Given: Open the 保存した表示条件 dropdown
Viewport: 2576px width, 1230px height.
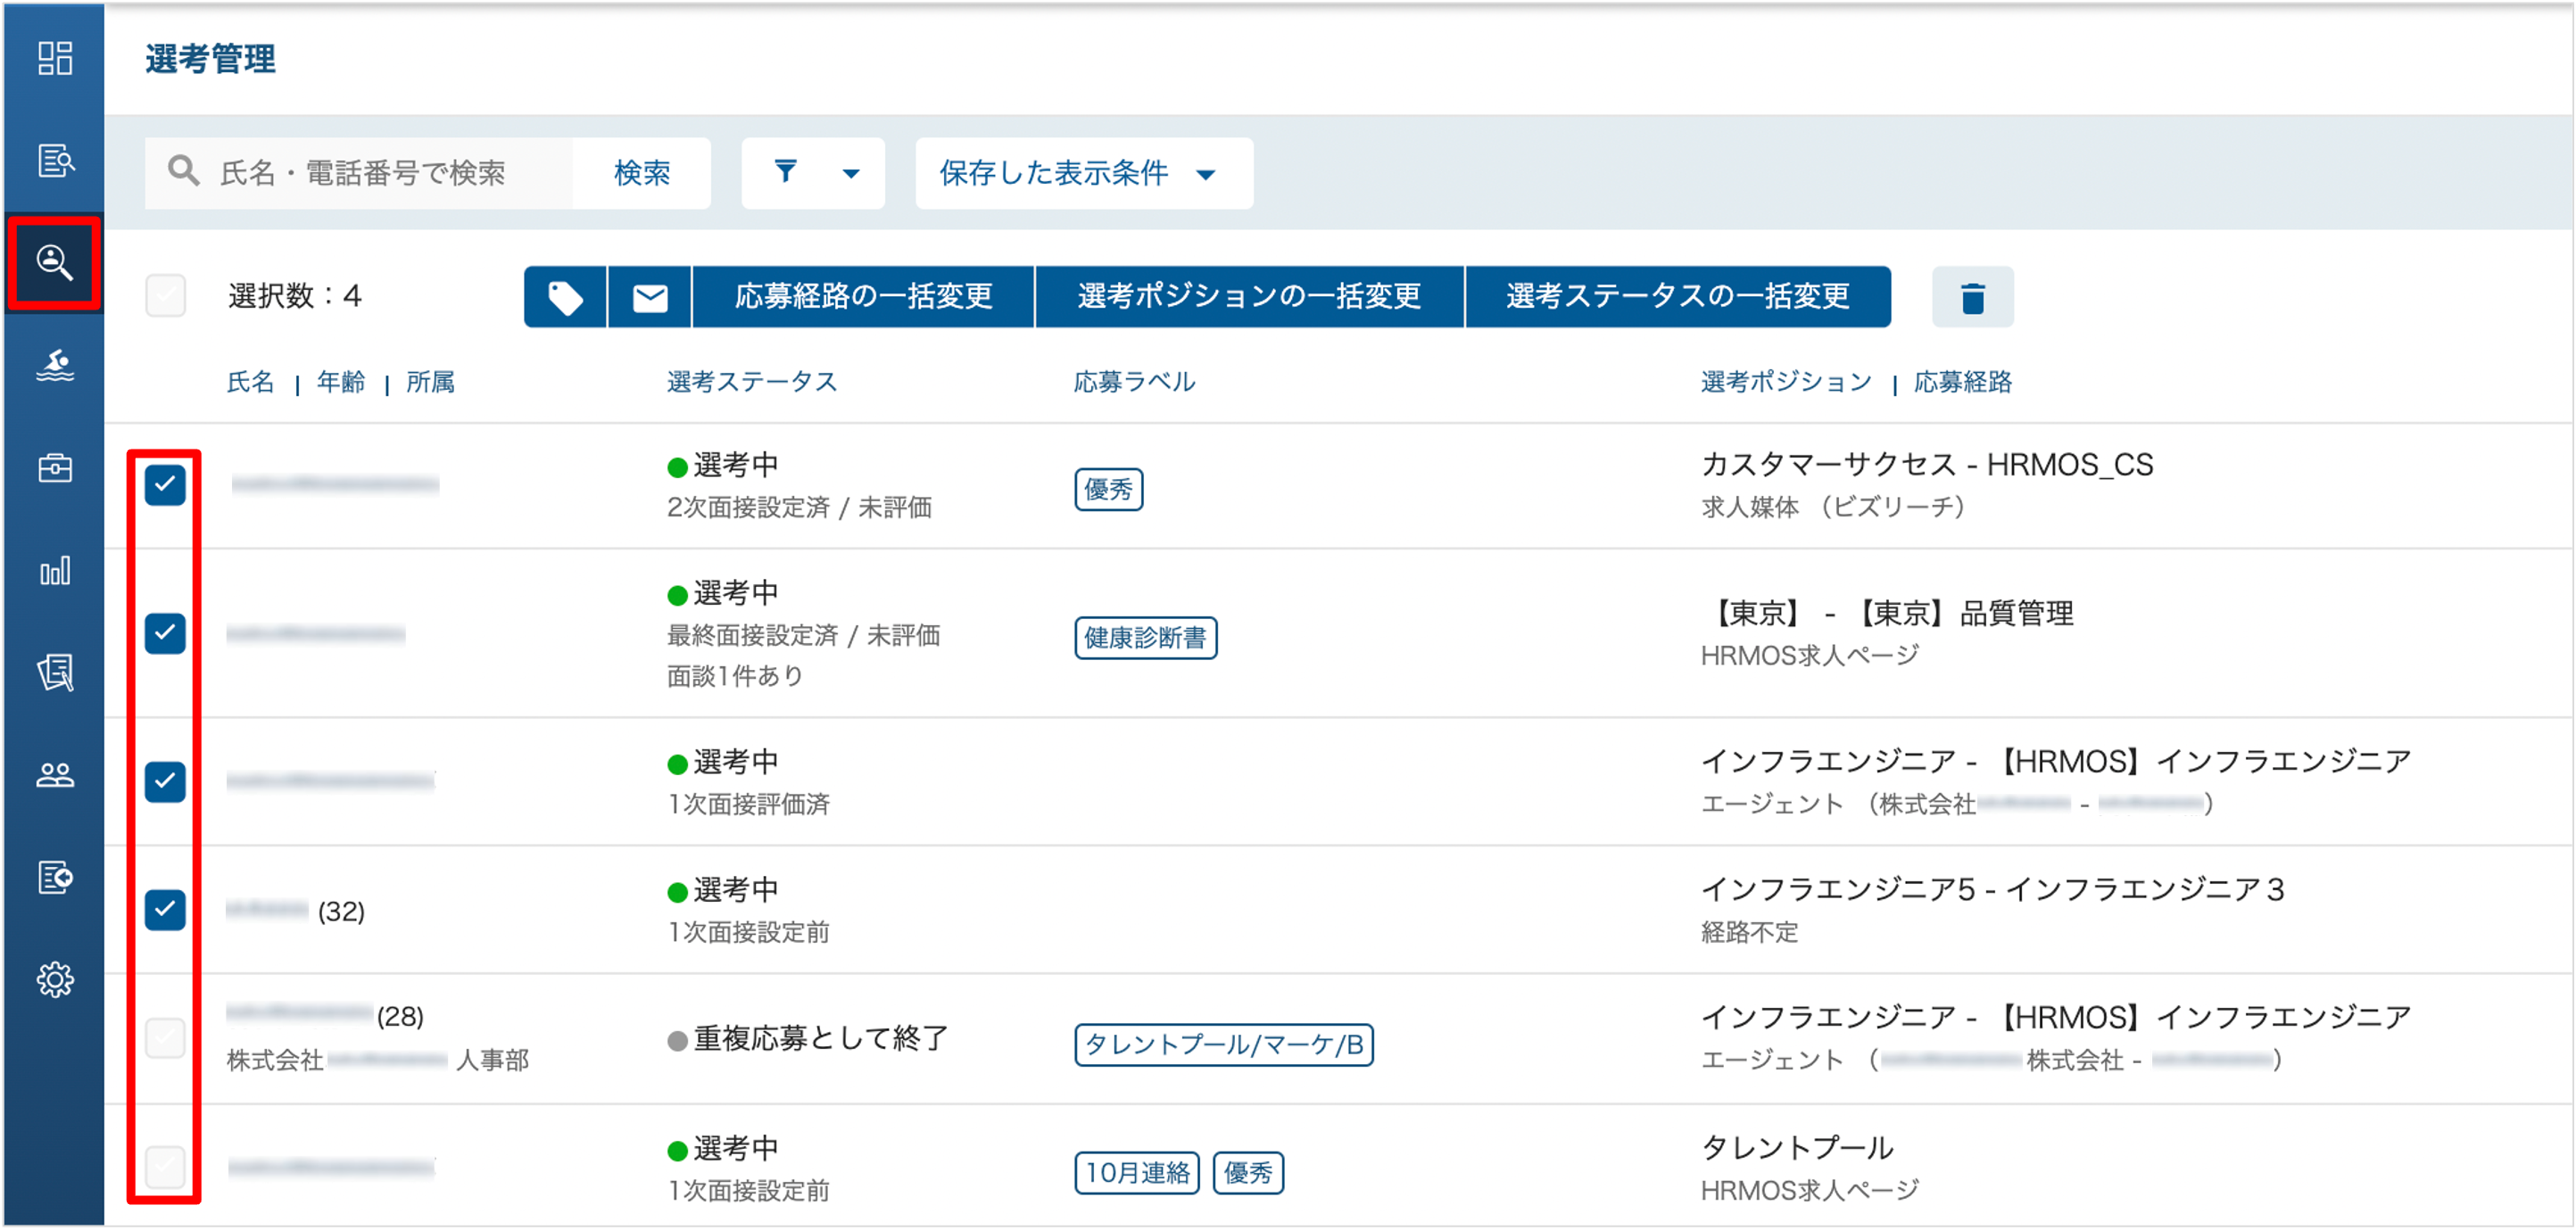Looking at the screenshot, I should tap(1084, 173).
